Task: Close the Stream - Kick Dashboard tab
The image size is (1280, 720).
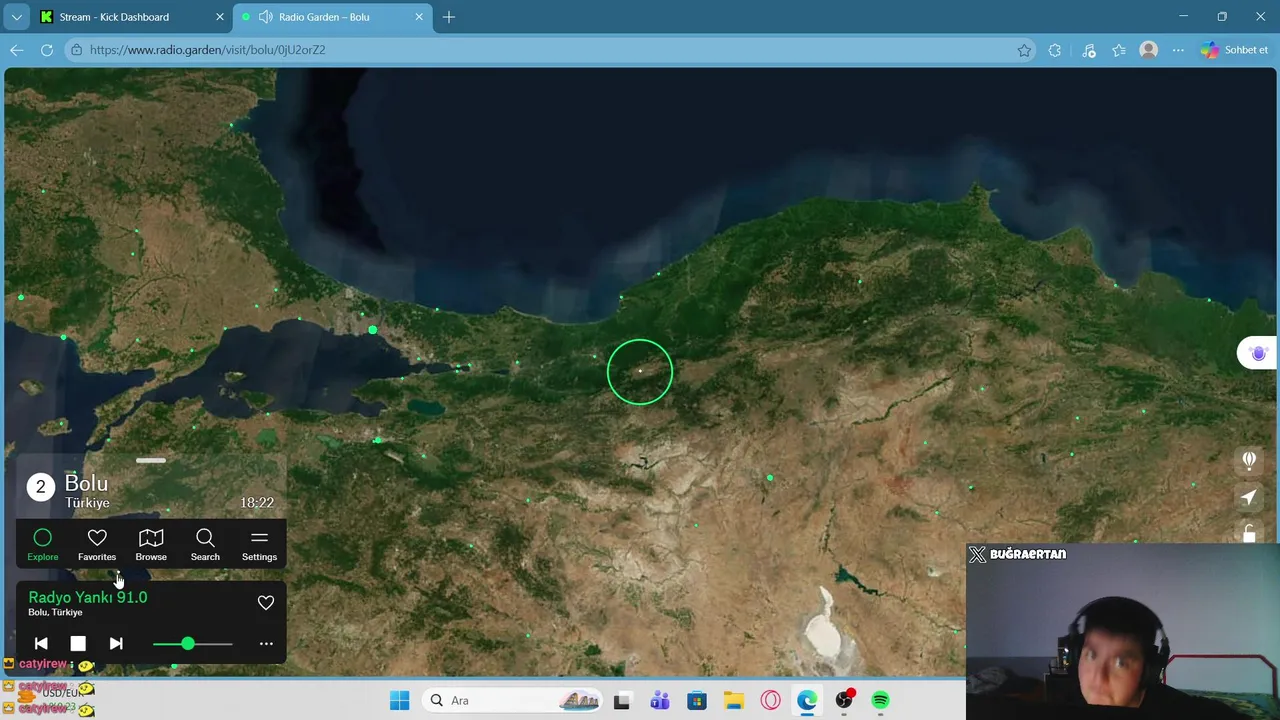Action: coord(220,17)
